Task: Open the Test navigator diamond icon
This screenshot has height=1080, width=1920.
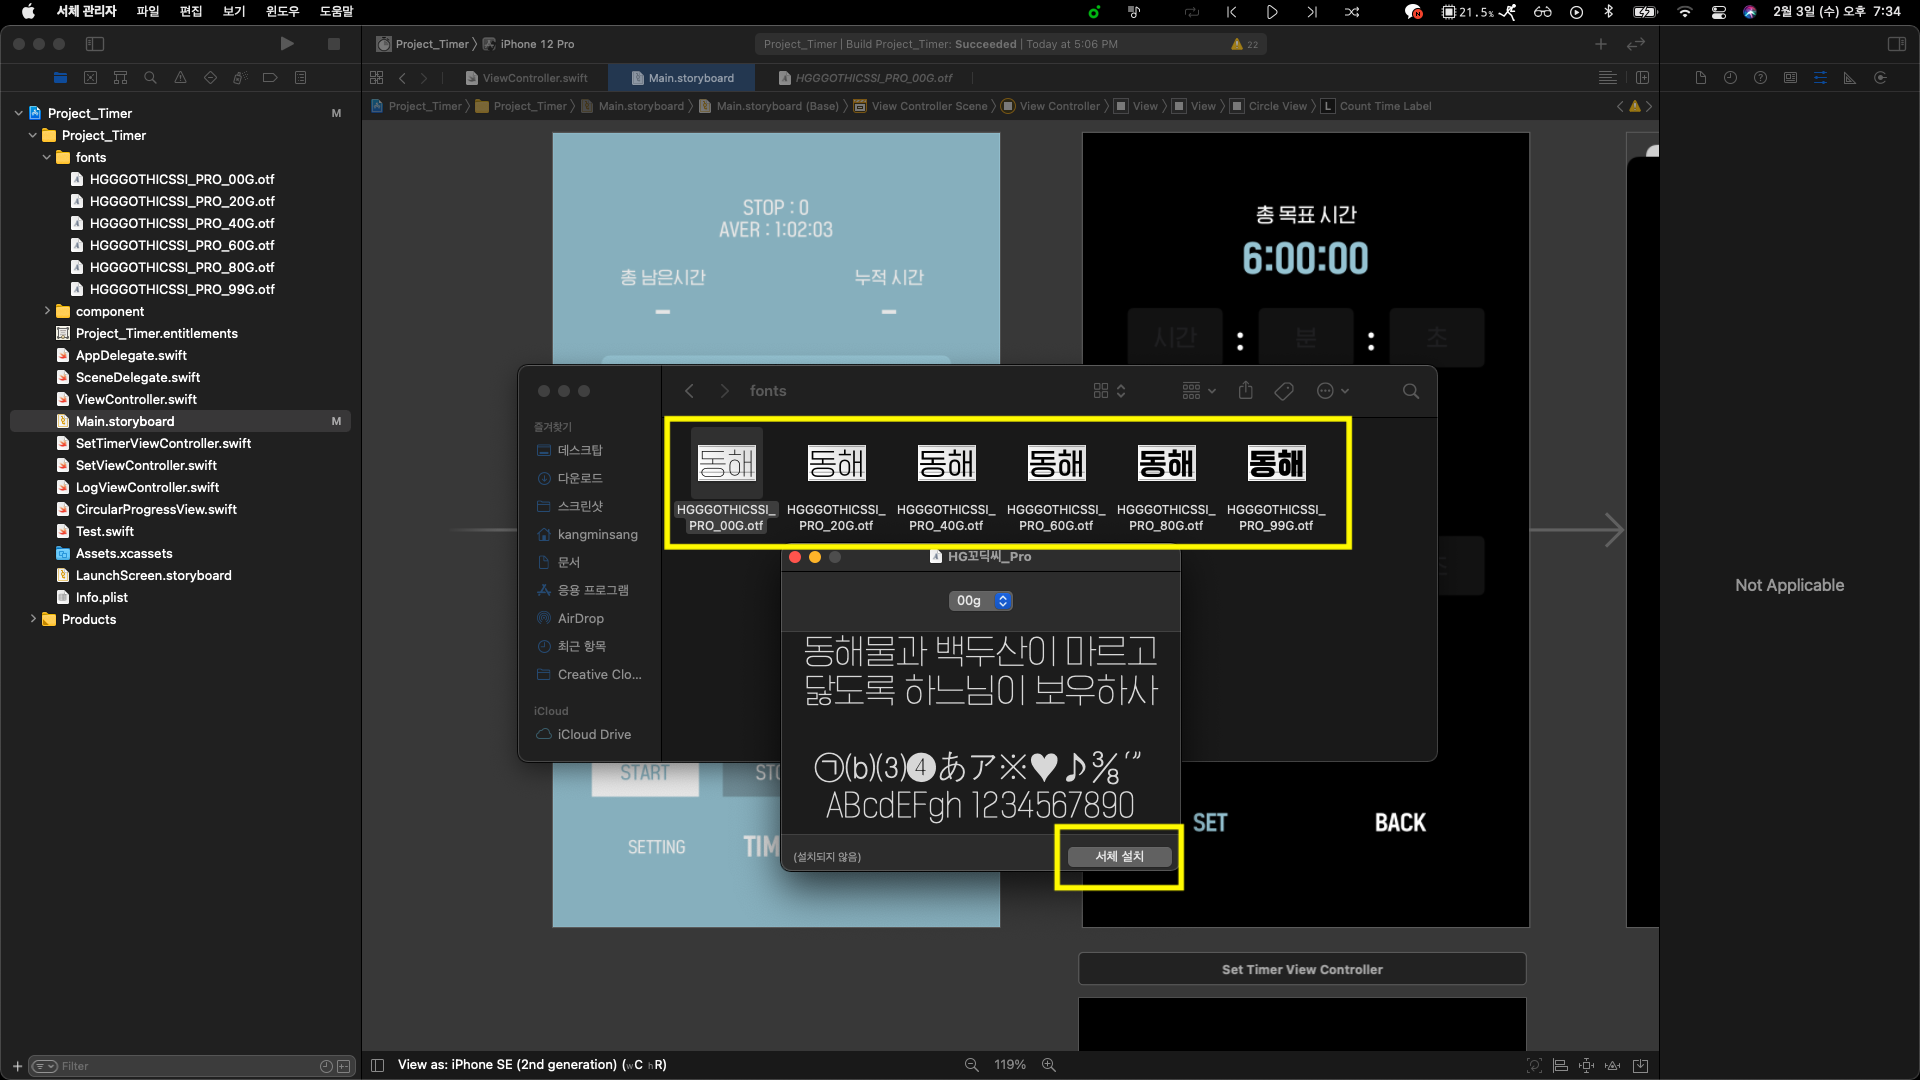Action: [210, 78]
